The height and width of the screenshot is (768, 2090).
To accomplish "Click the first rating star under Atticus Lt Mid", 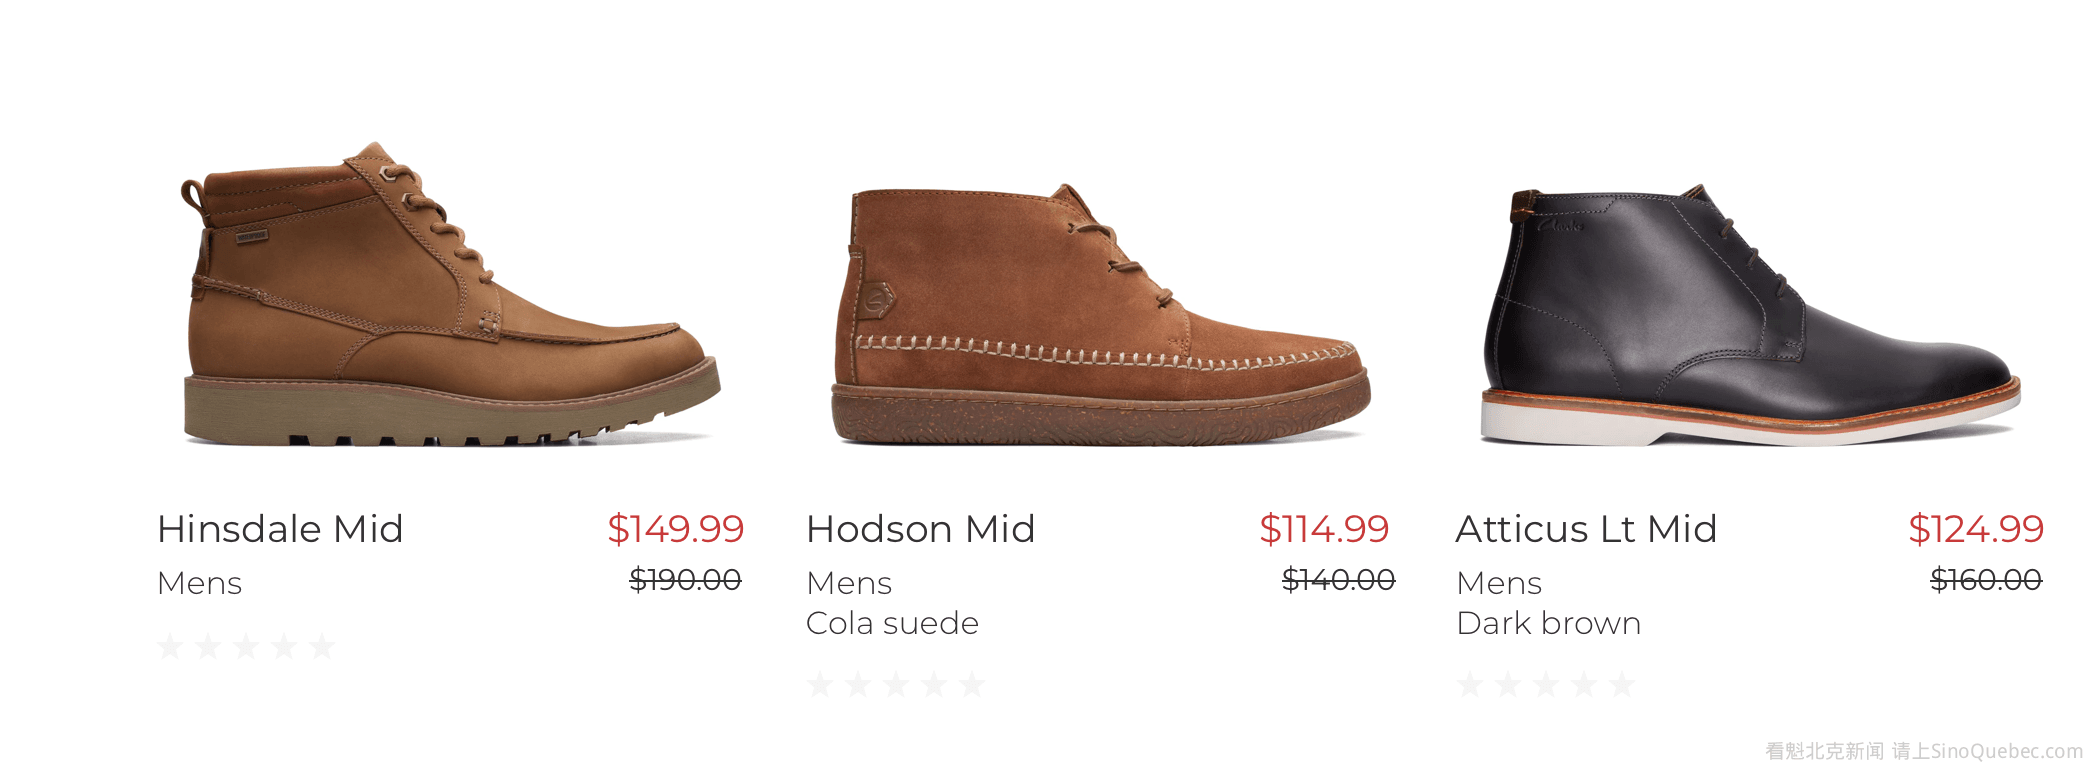I will [x=1470, y=685].
